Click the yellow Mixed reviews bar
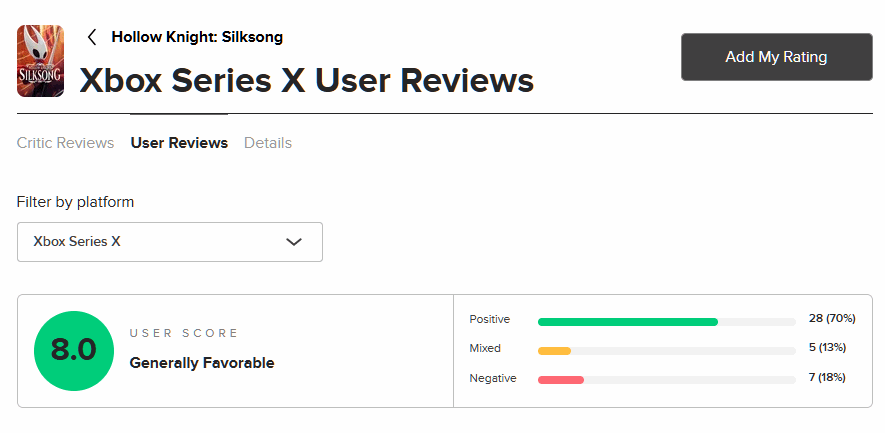Viewport: 885px width, 433px height. (x=554, y=351)
